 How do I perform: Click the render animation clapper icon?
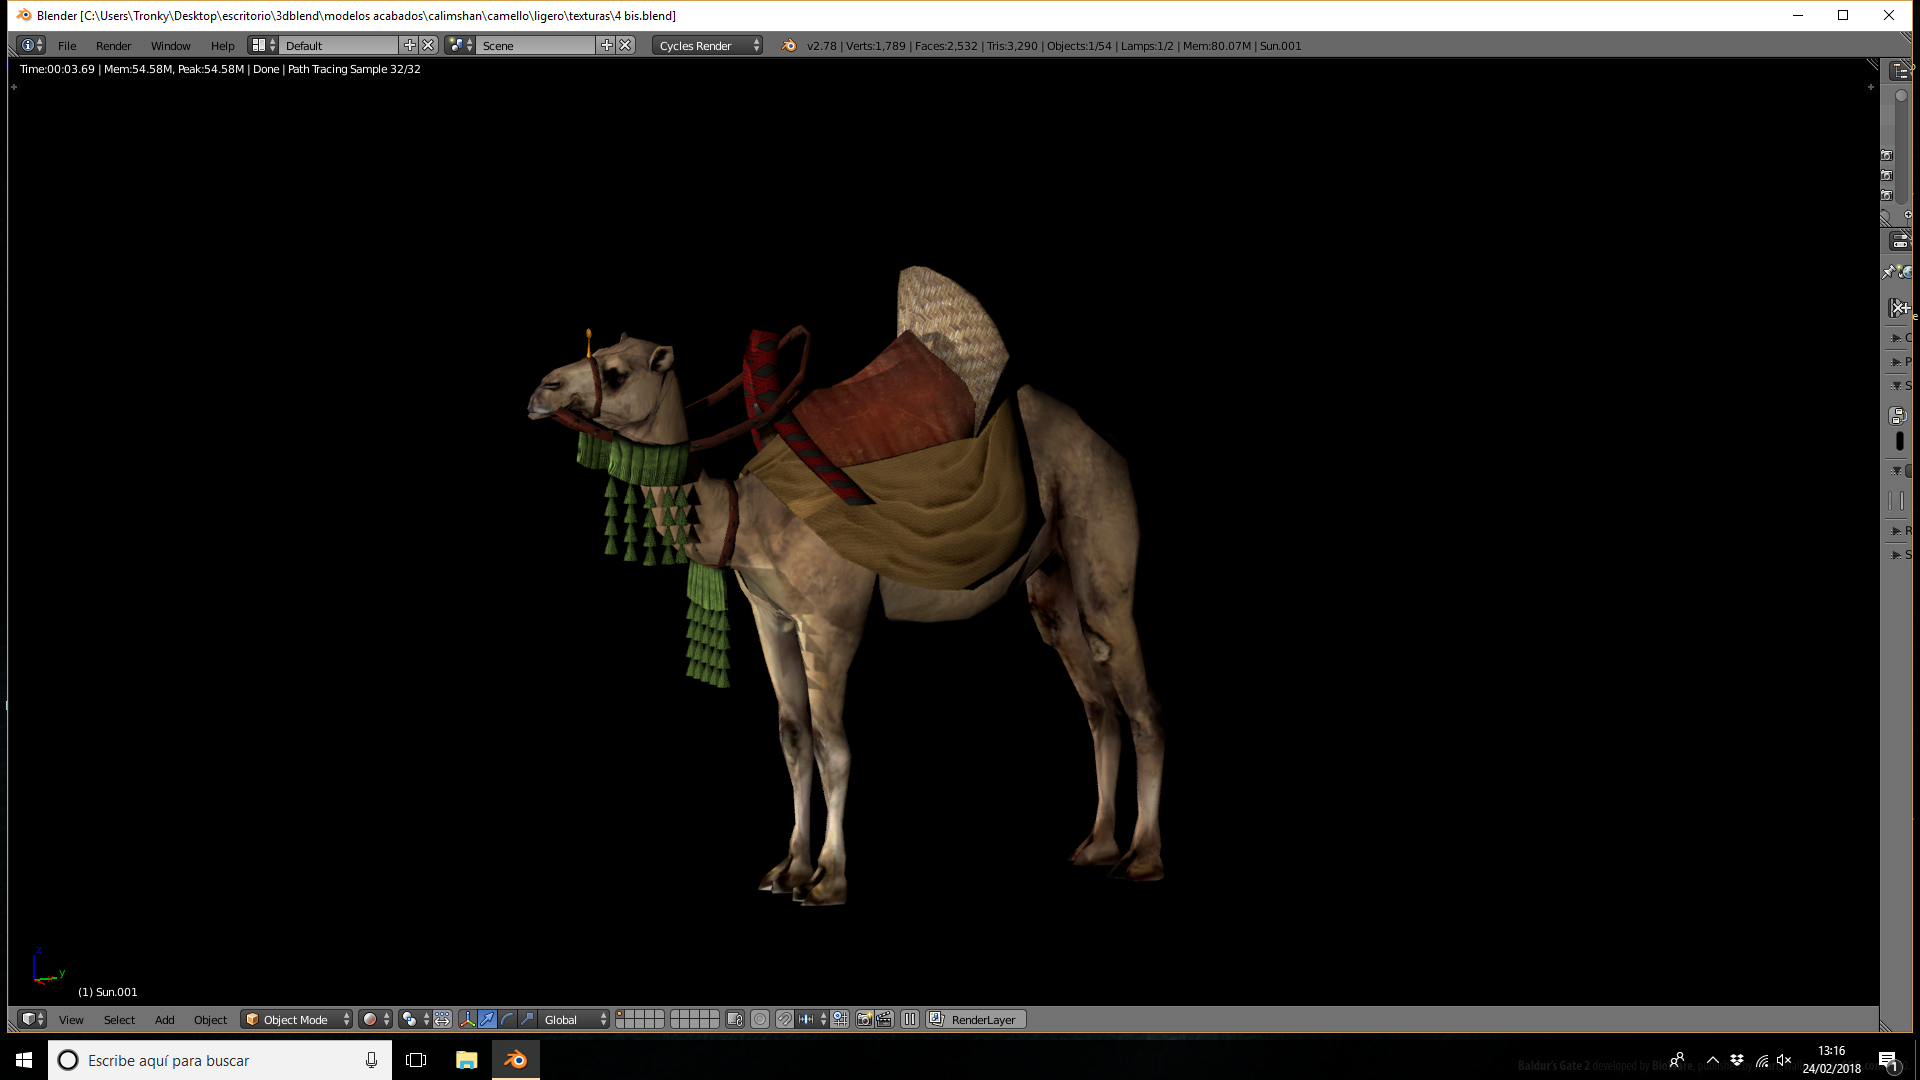pyautogui.click(x=884, y=1019)
